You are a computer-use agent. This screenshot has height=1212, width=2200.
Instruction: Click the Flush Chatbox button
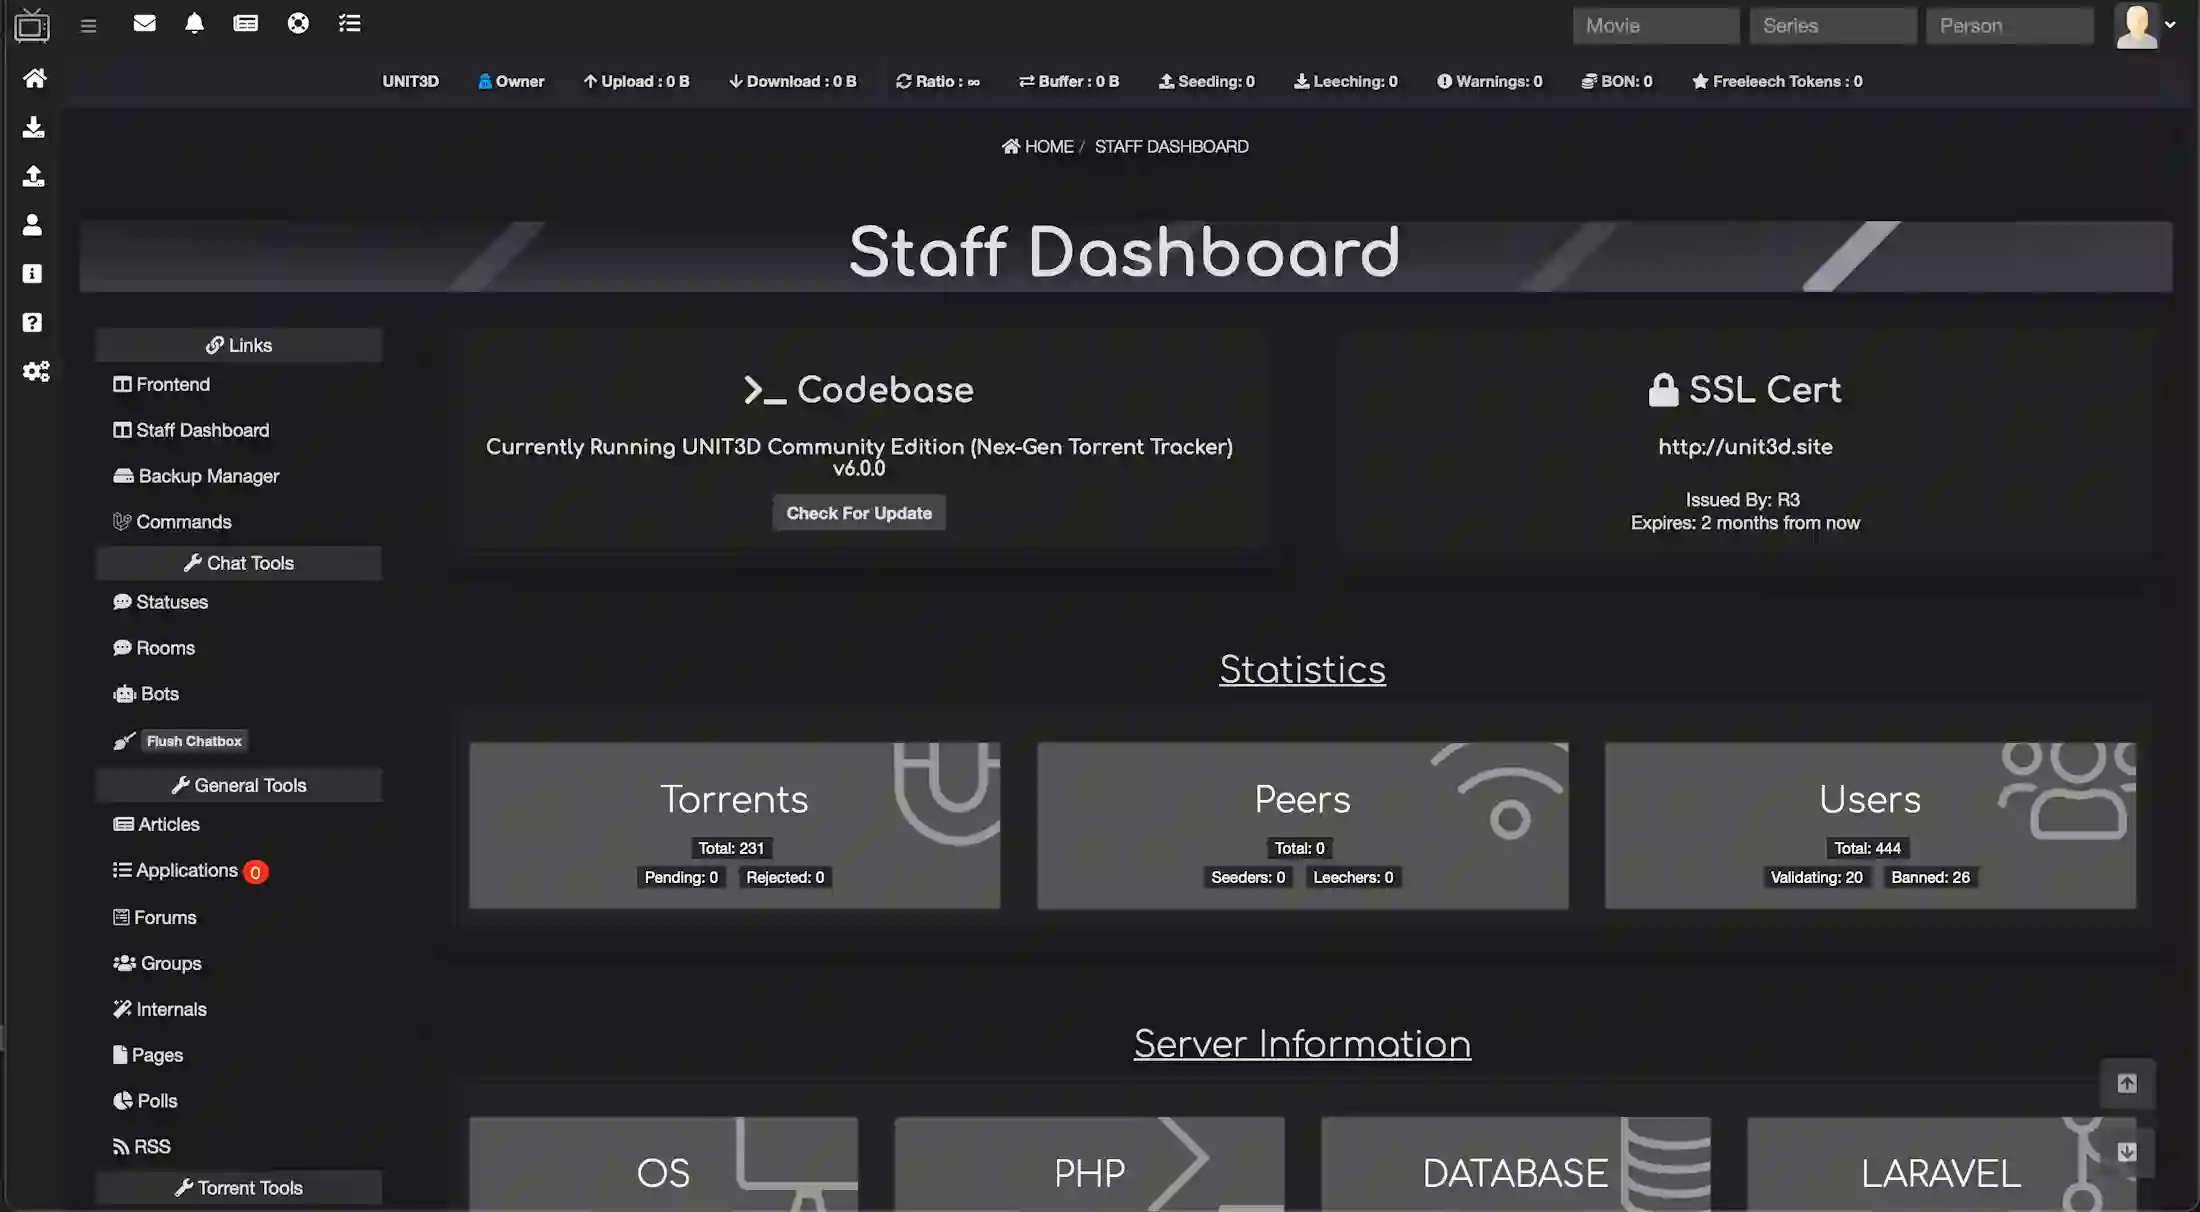pyautogui.click(x=194, y=741)
